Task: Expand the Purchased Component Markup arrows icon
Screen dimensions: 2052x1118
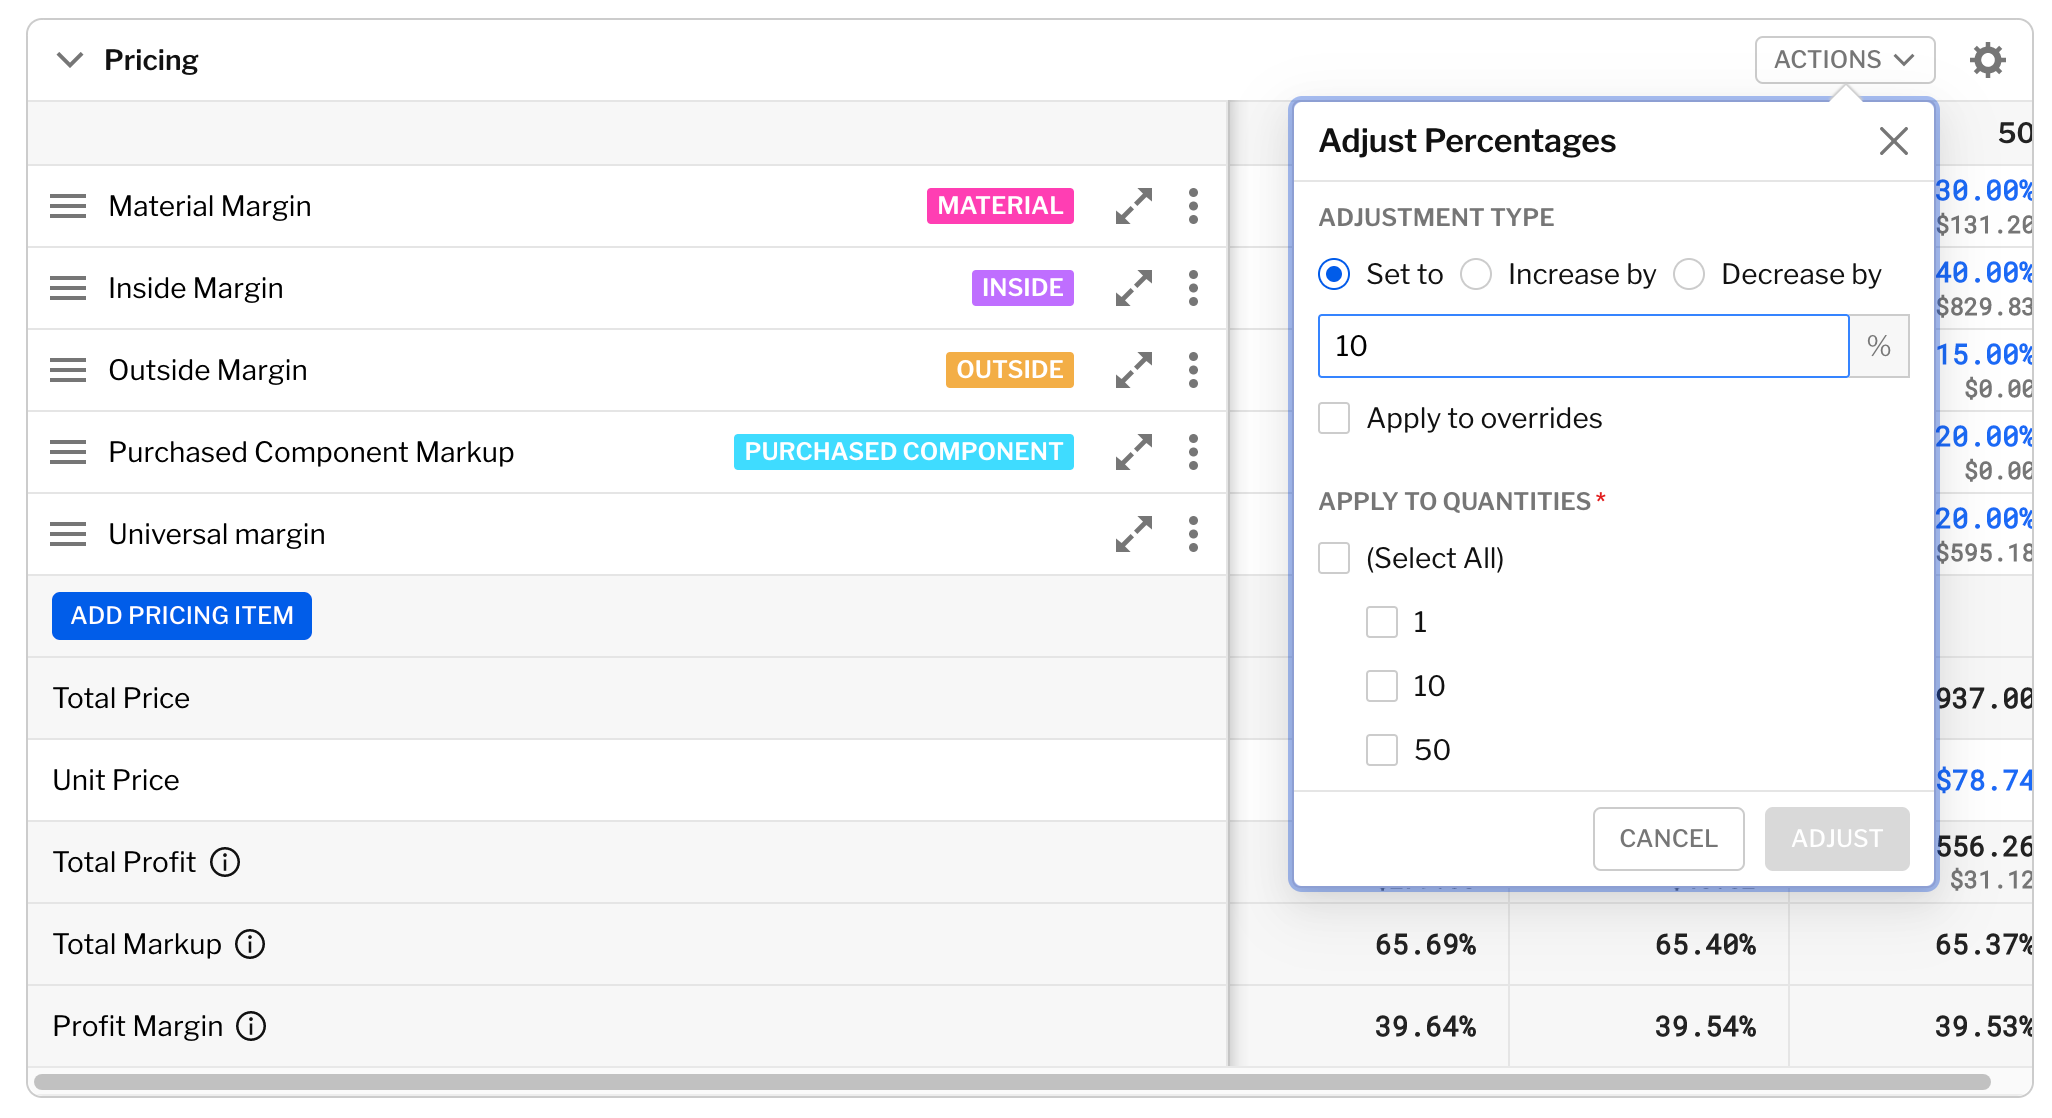Action: [x=1133, y=452]
